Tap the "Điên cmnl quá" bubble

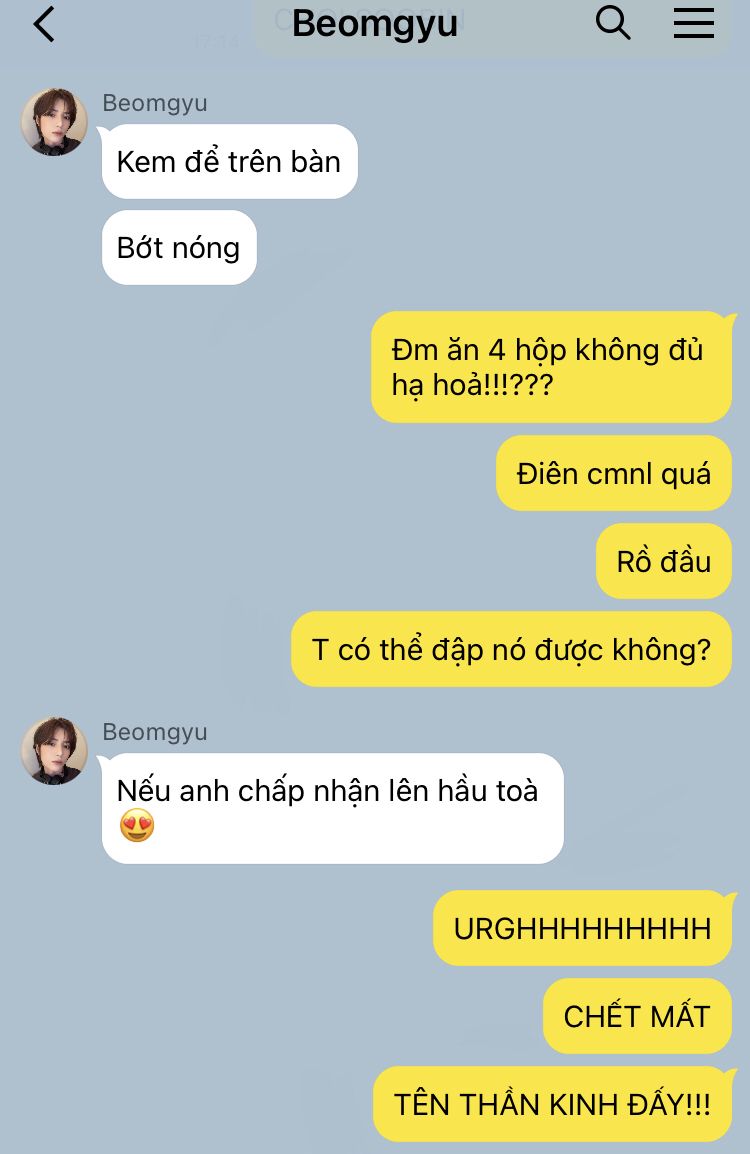(x=614, y=473)
